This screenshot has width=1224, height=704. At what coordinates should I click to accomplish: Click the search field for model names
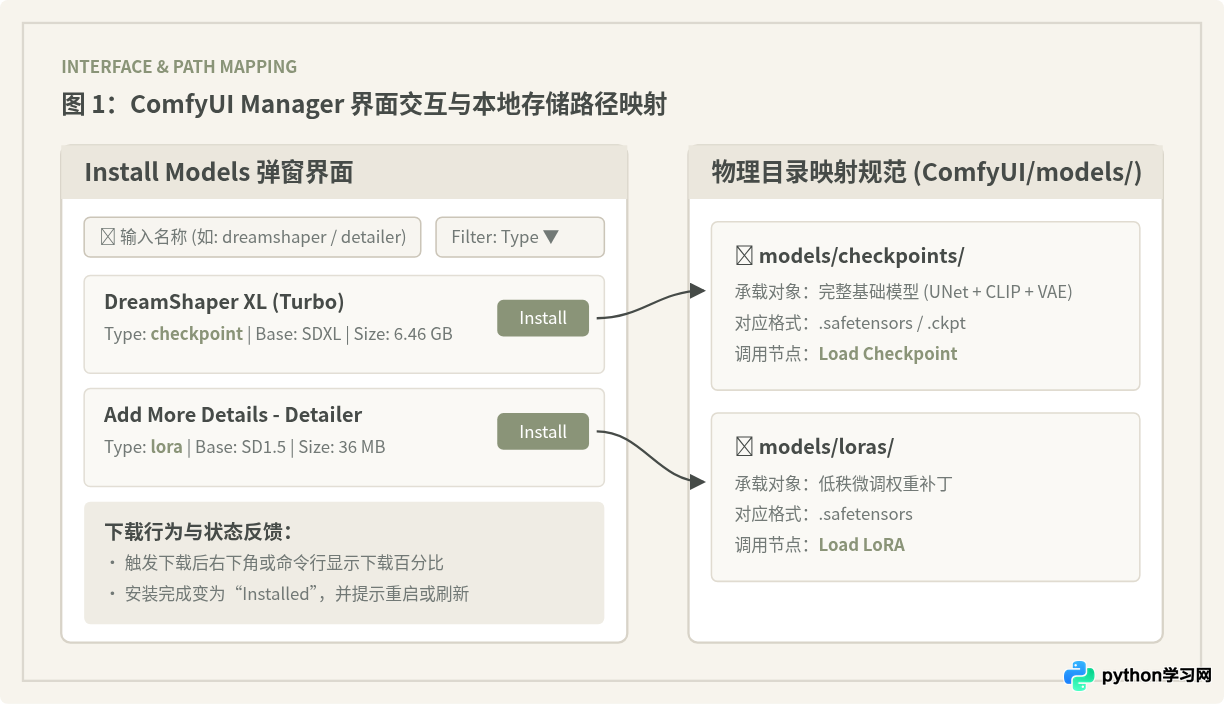click(x=253, y=237)
